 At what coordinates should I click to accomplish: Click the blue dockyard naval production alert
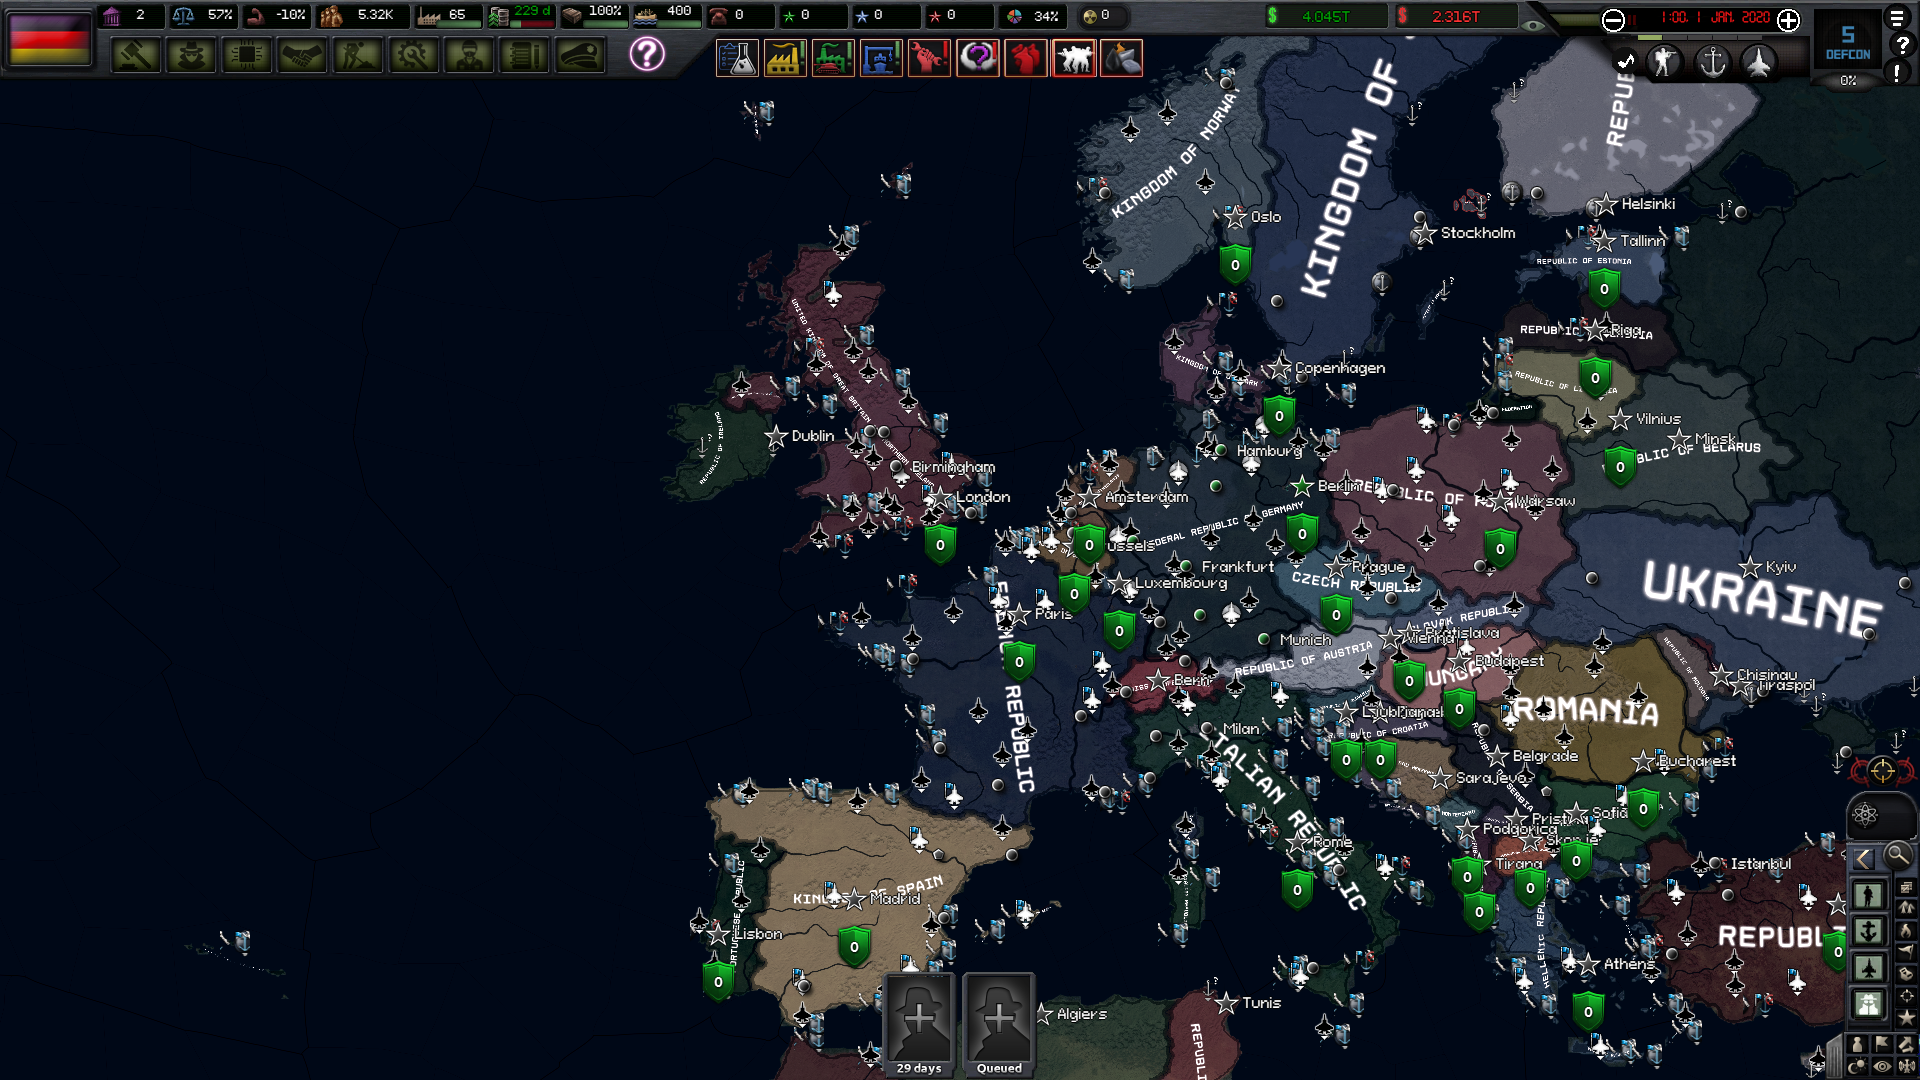point(881,58)
